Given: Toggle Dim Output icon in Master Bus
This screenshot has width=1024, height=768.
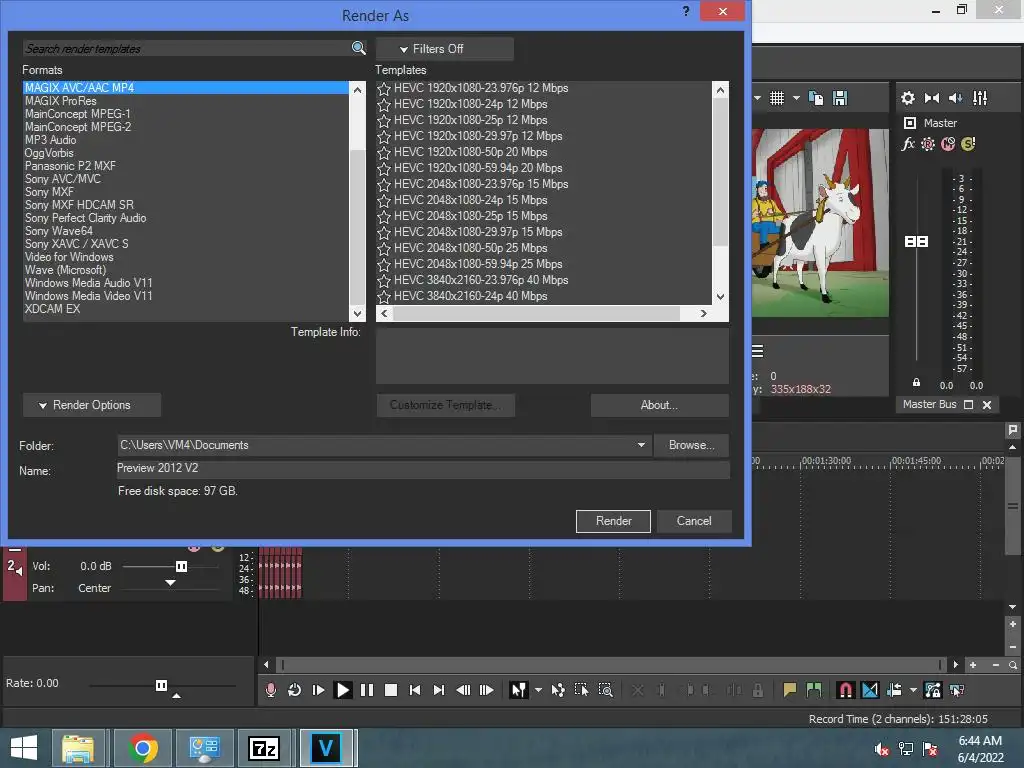Looking at the screenshot, I should pyautogui.click(x=955, y=98).
